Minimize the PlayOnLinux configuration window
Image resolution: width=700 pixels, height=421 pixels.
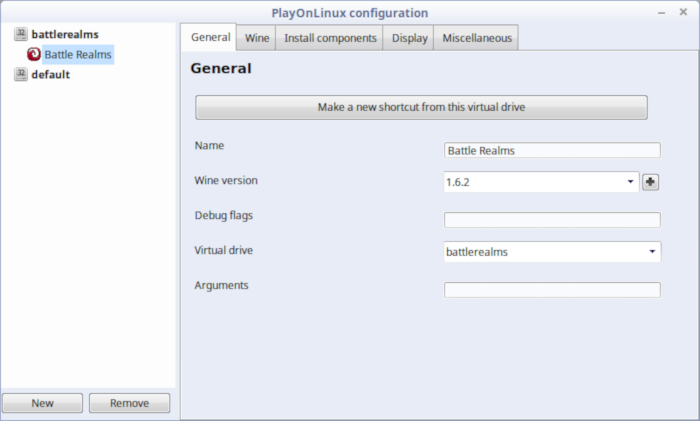pos(662,13)
